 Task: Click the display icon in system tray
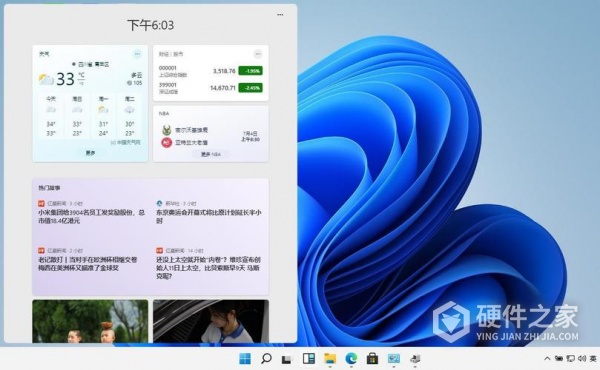click(x=571, y=358)
